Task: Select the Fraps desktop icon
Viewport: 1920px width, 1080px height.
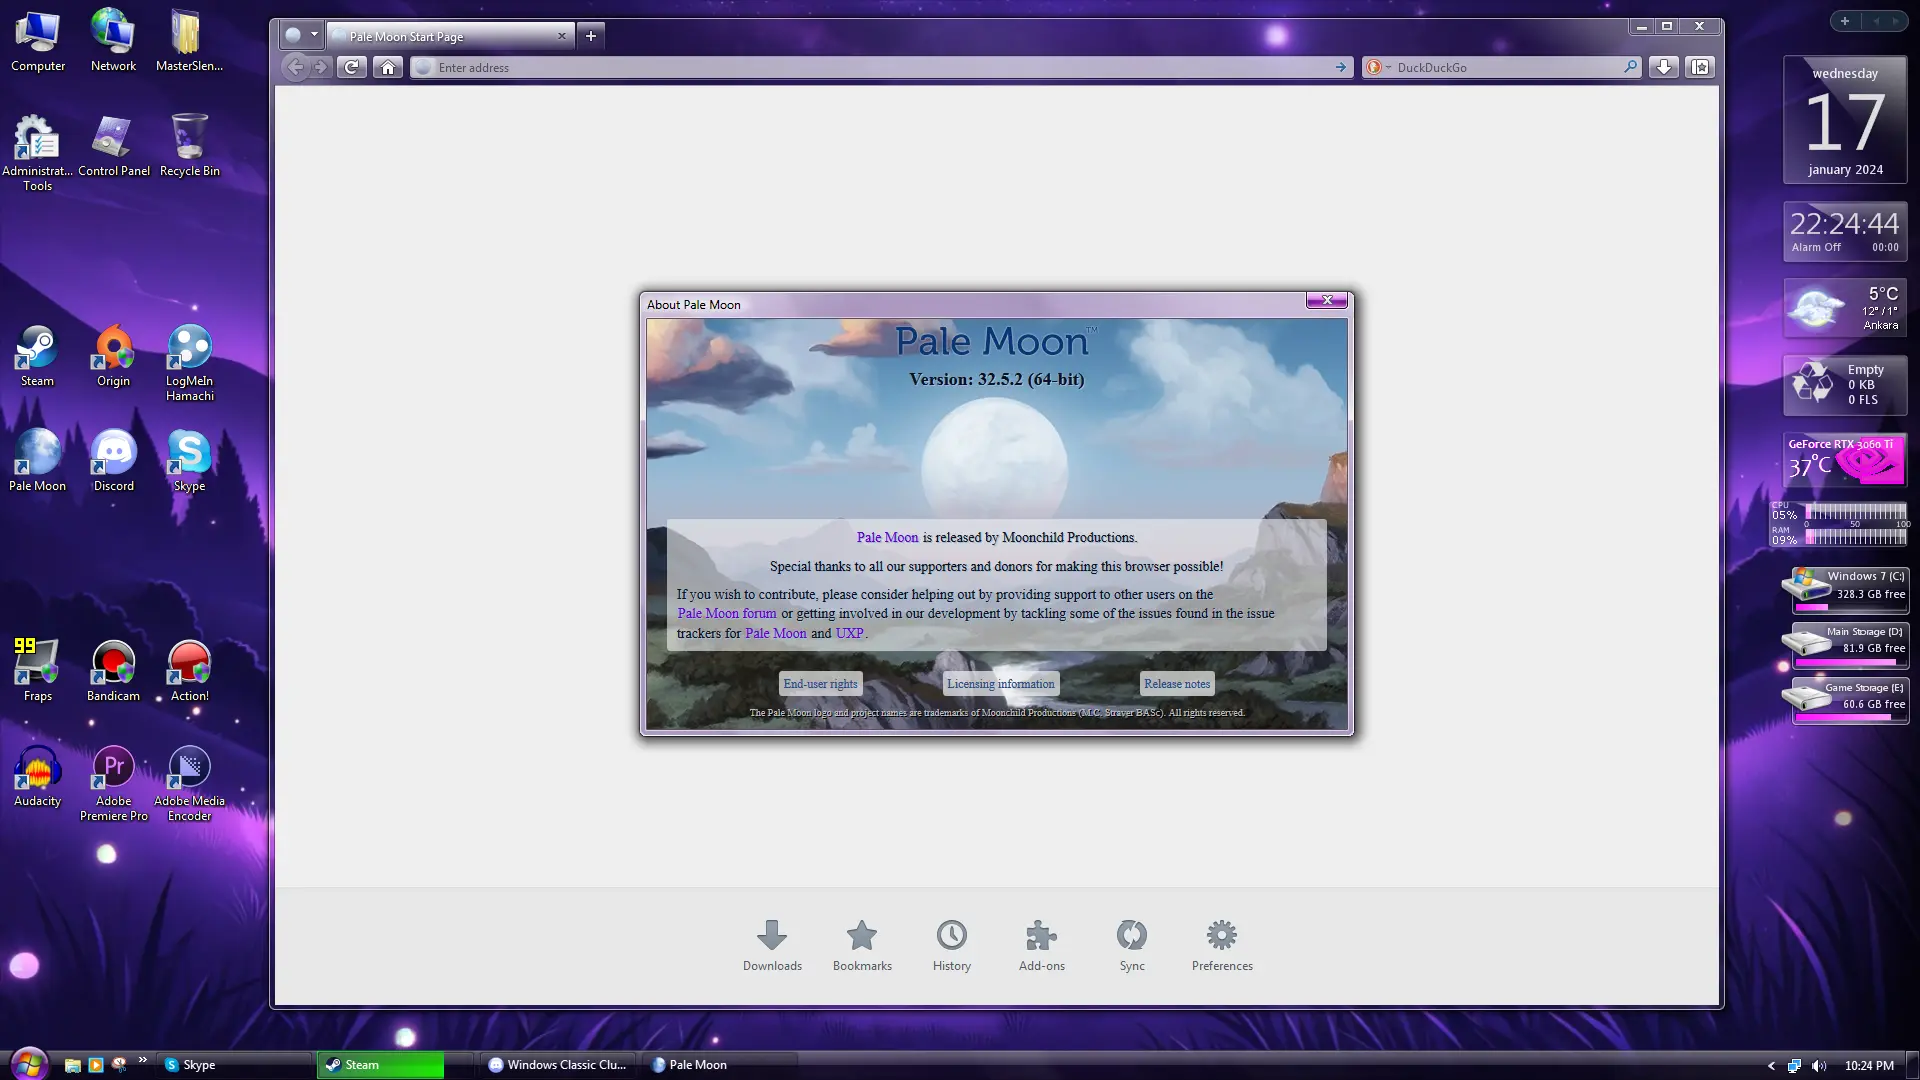Action: pyautogui.click(x=37, y=672)
